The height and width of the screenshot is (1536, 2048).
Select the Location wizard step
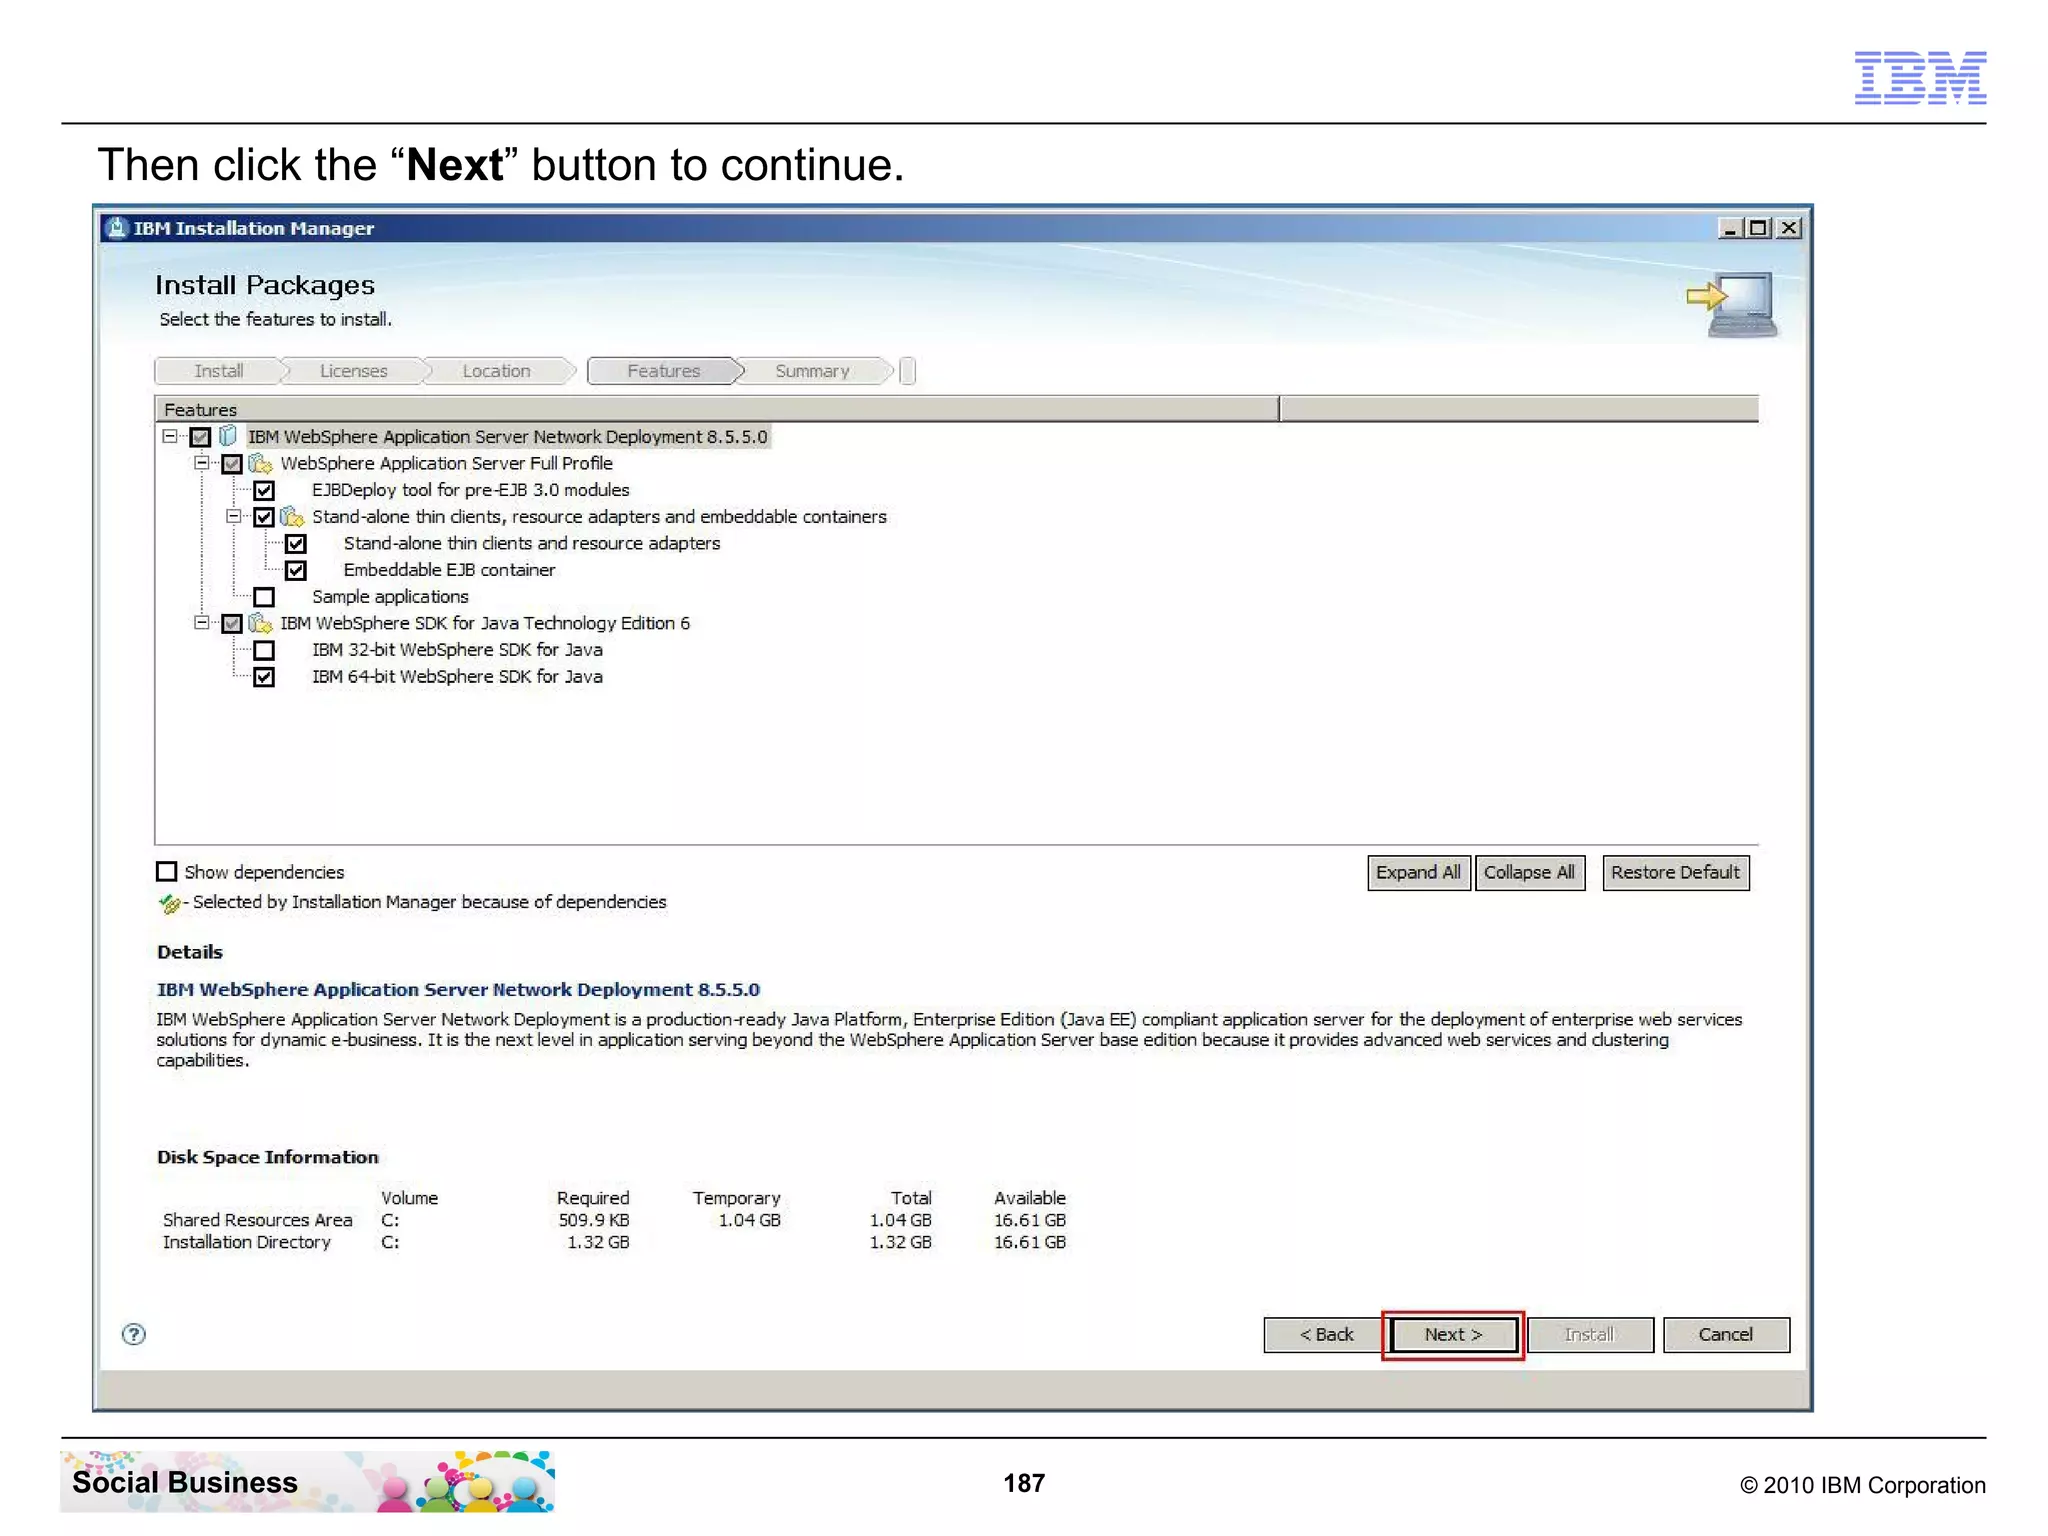497,371
